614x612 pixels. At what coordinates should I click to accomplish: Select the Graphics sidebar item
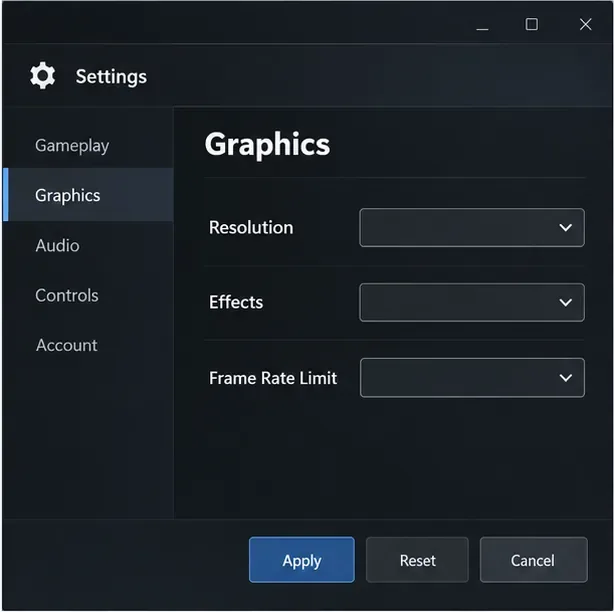tap(88, 195)
